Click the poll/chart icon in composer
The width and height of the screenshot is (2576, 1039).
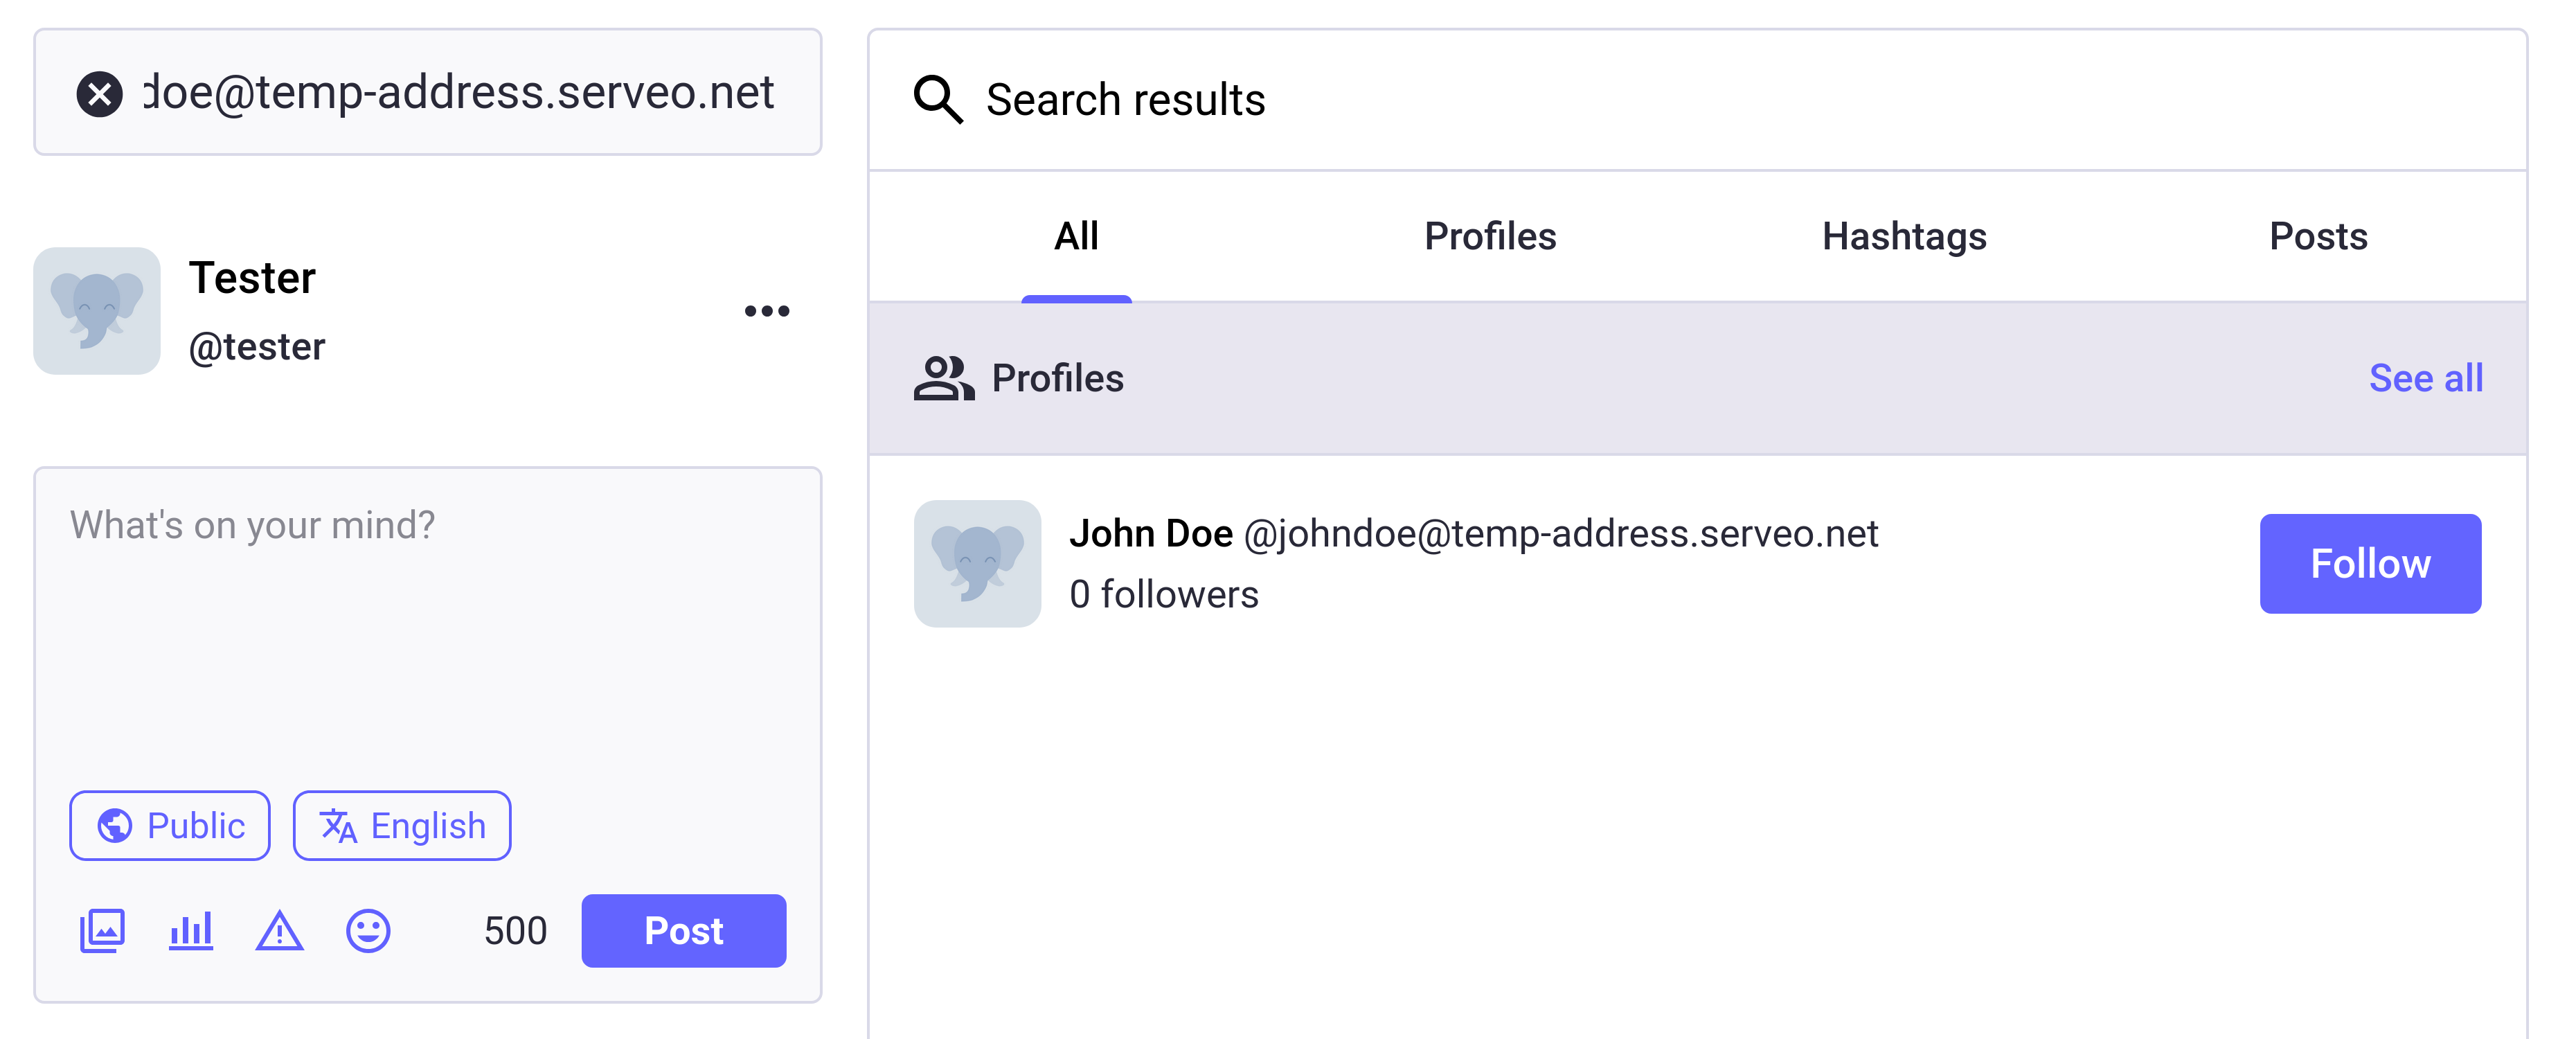(x=195, y=929)
